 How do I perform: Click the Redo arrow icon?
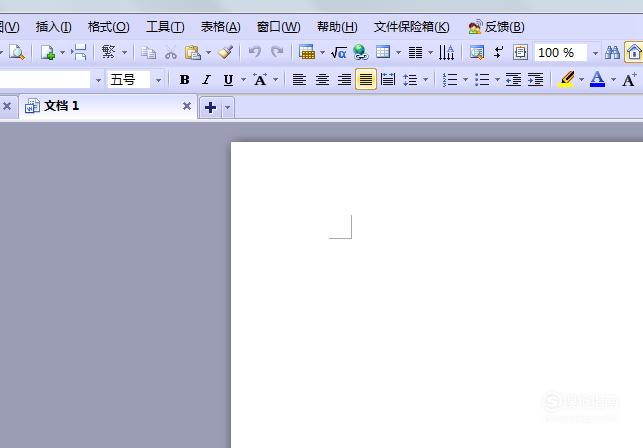277,52
